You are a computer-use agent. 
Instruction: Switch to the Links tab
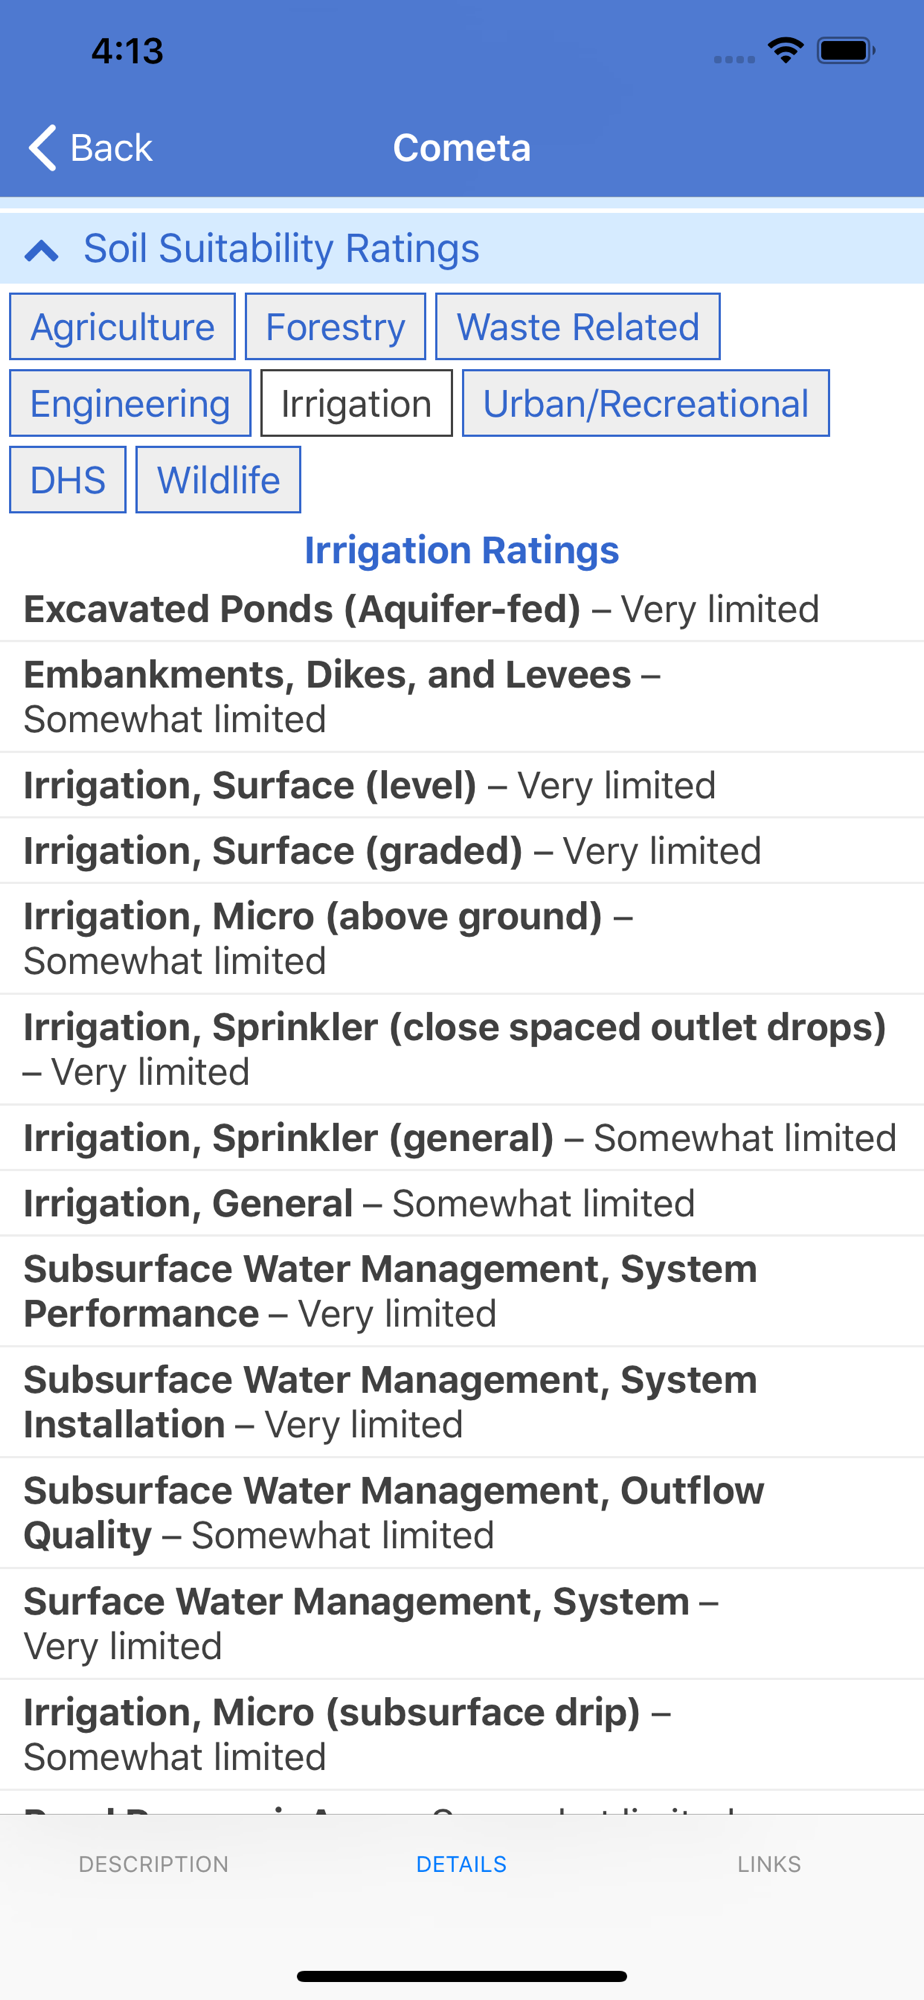point(769,1864)
